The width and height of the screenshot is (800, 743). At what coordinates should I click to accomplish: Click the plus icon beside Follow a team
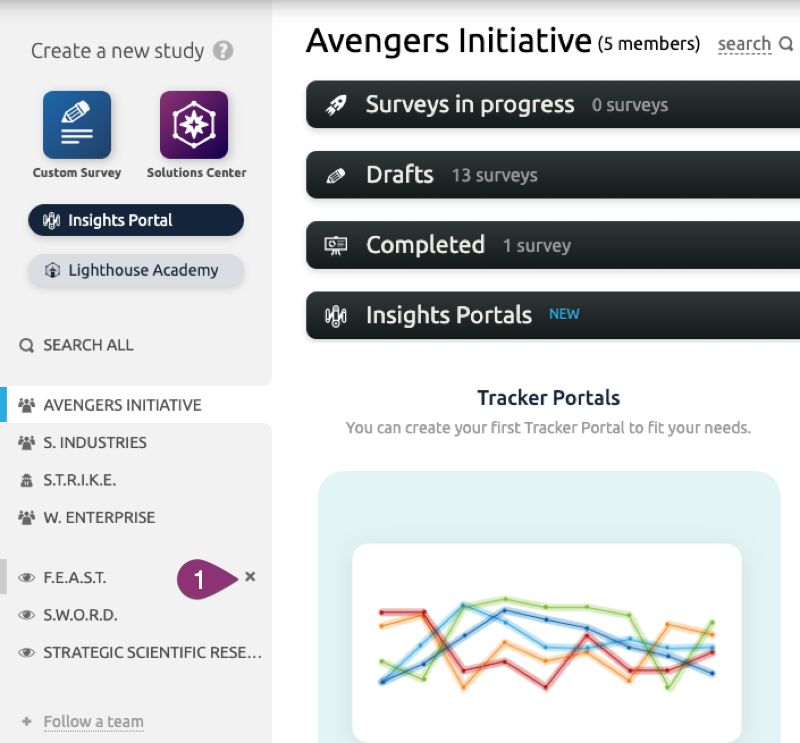(27, 721)
